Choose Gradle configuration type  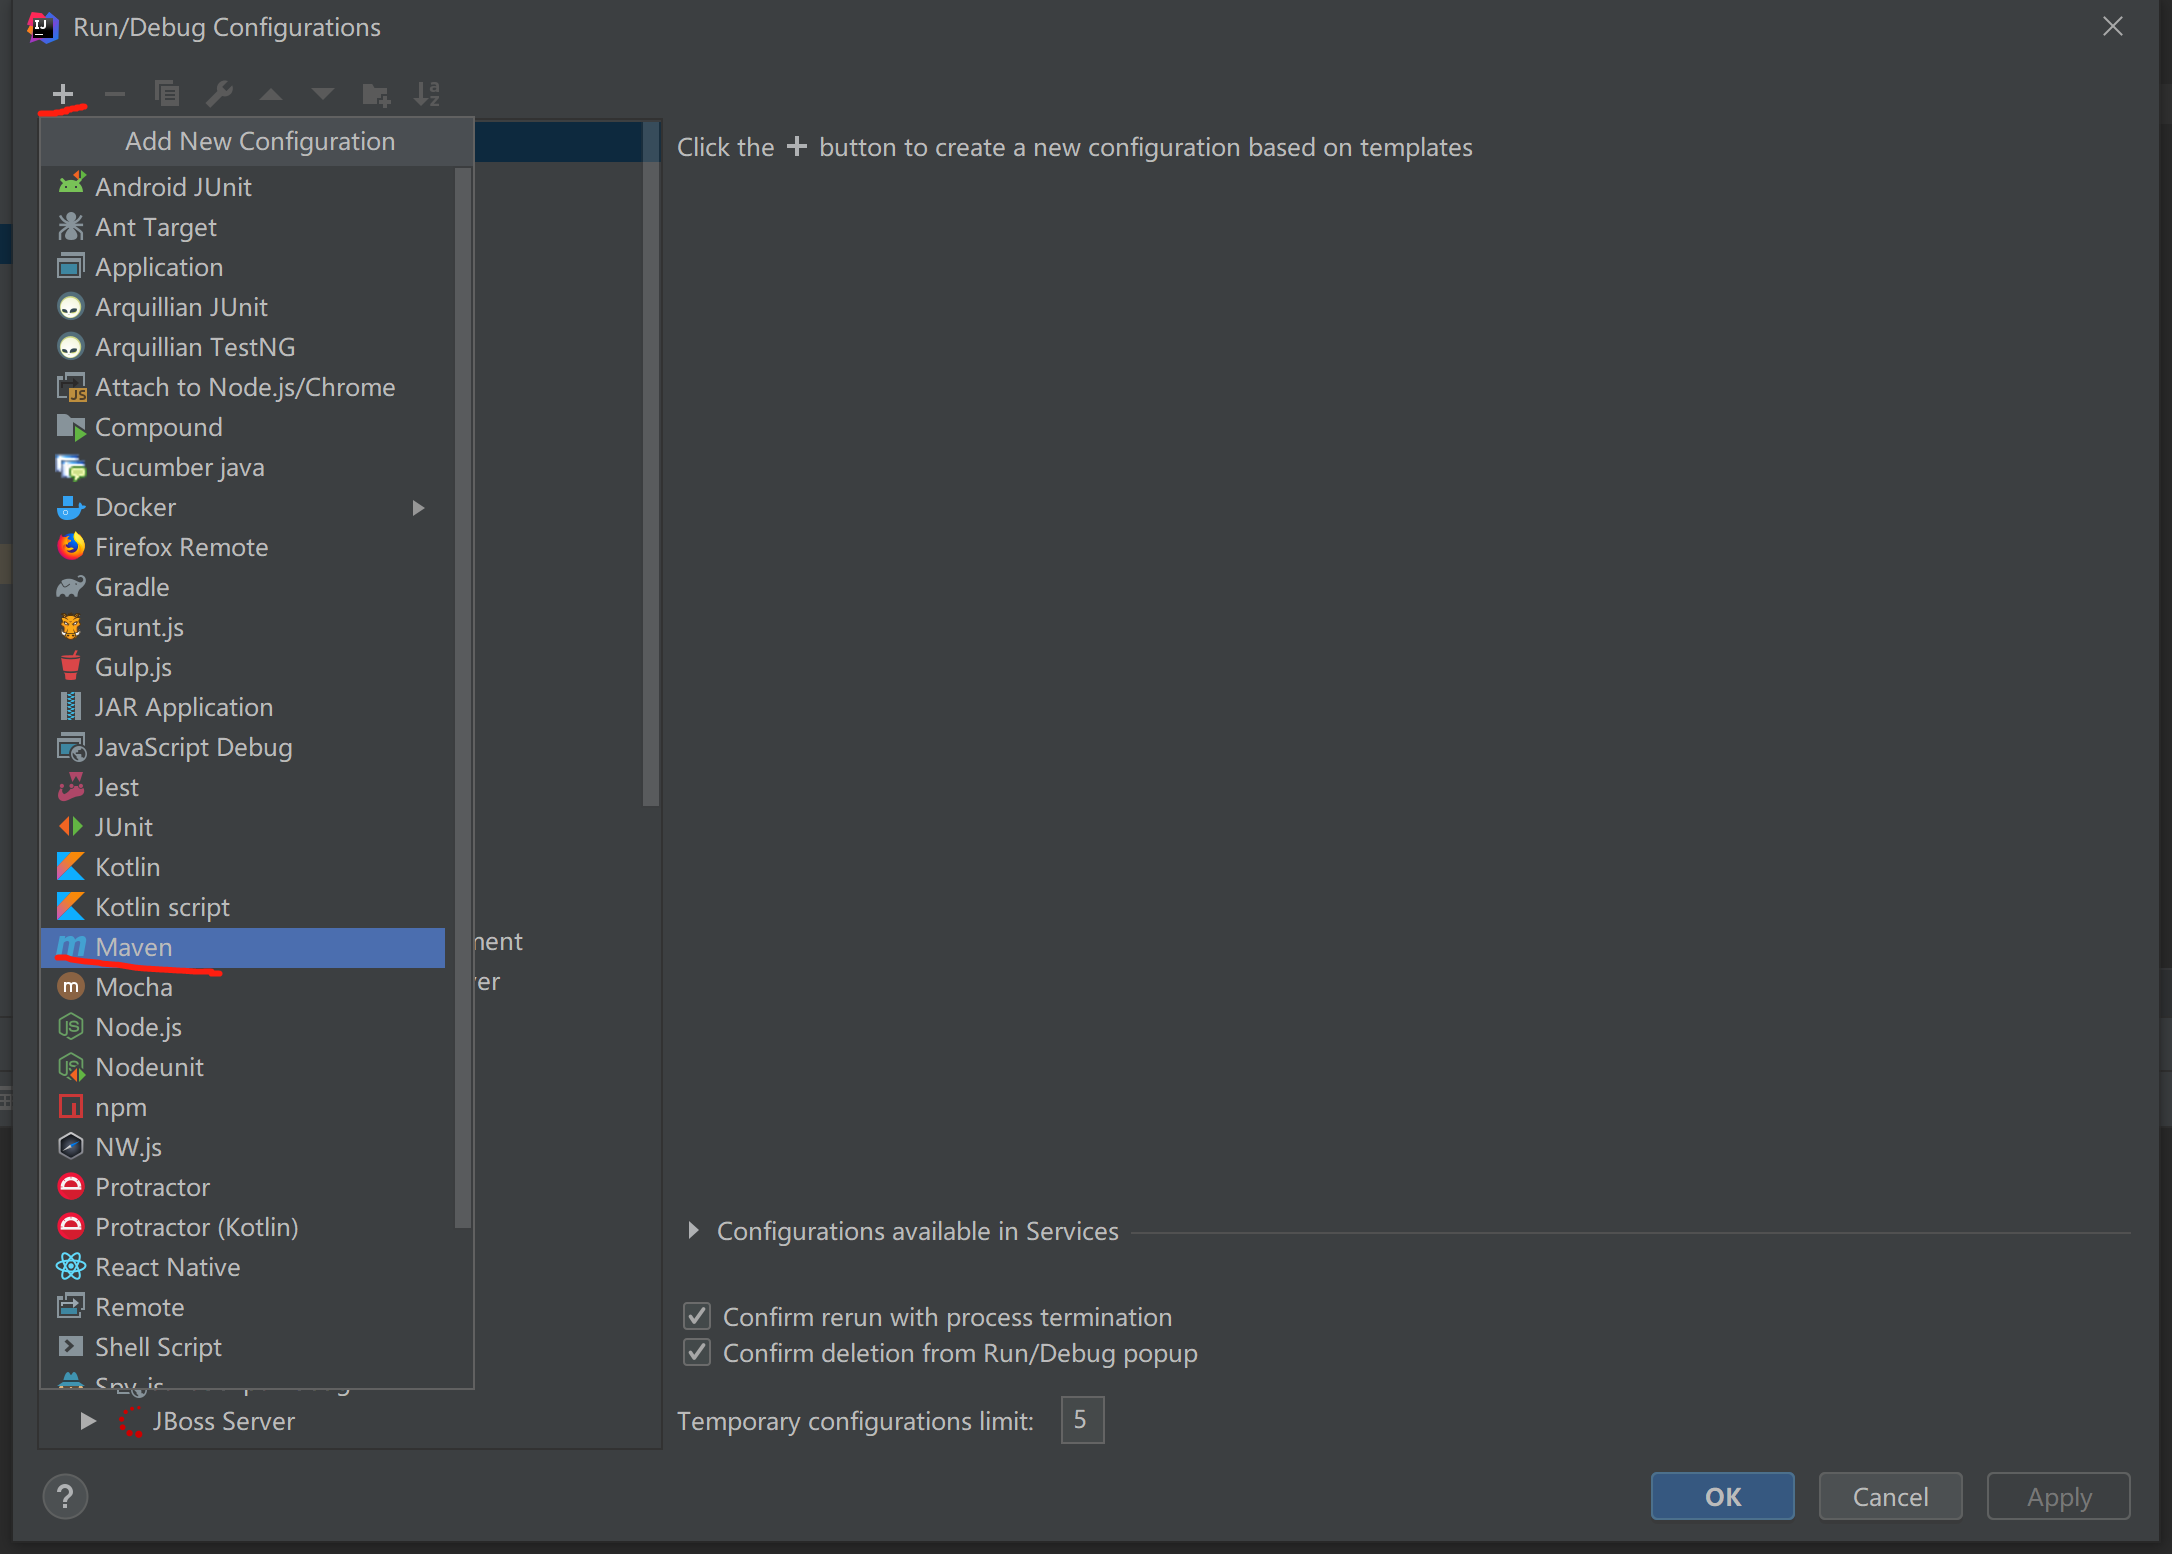[243, 587]
